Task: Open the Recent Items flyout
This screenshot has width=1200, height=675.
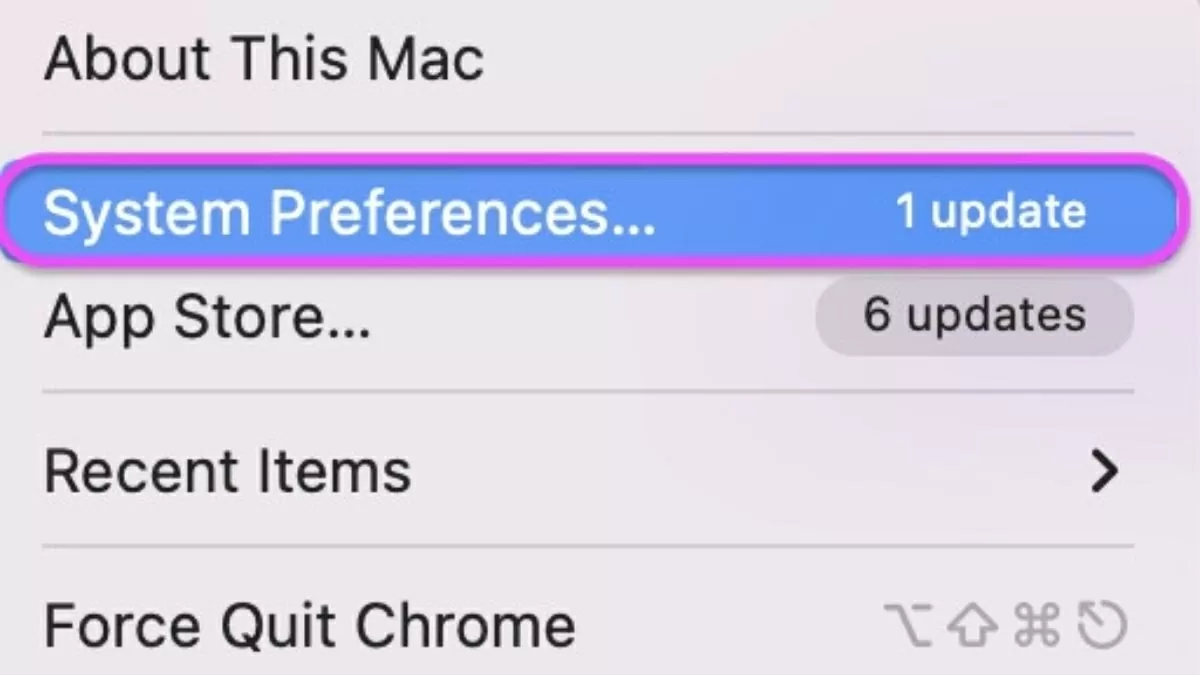Action: point(228,469)
